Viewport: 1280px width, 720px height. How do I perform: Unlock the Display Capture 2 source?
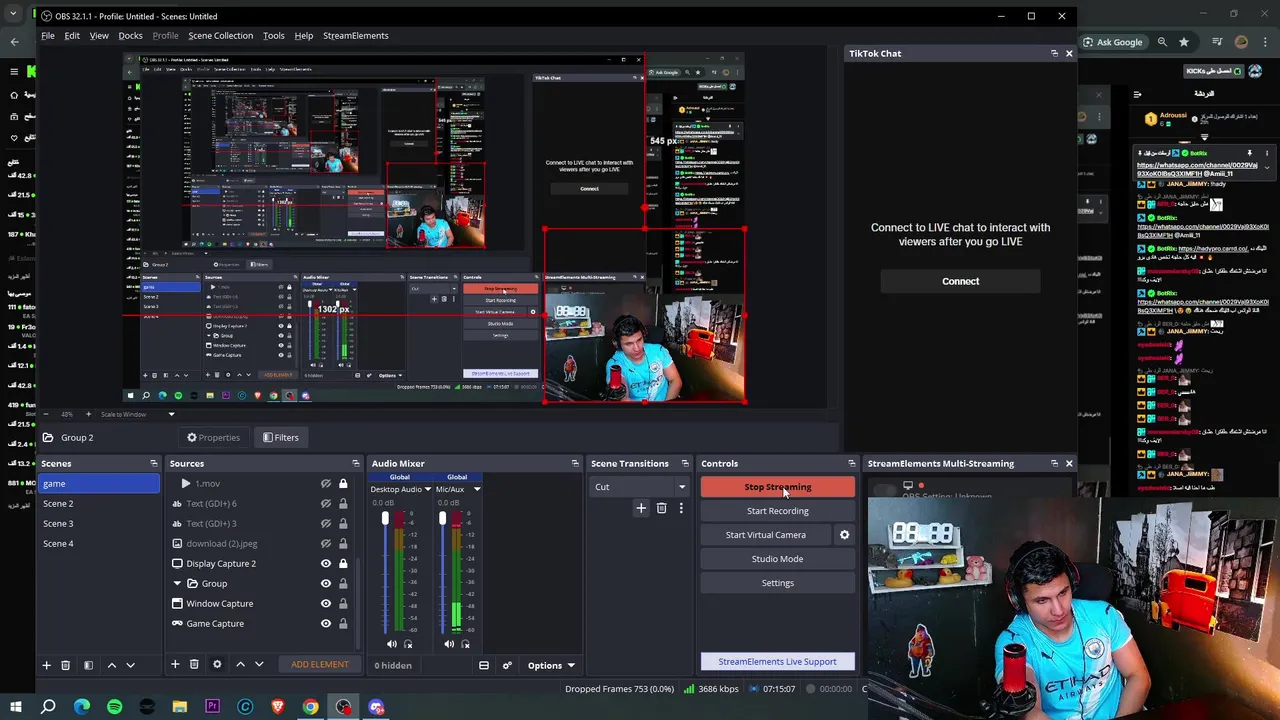[343, 563]
